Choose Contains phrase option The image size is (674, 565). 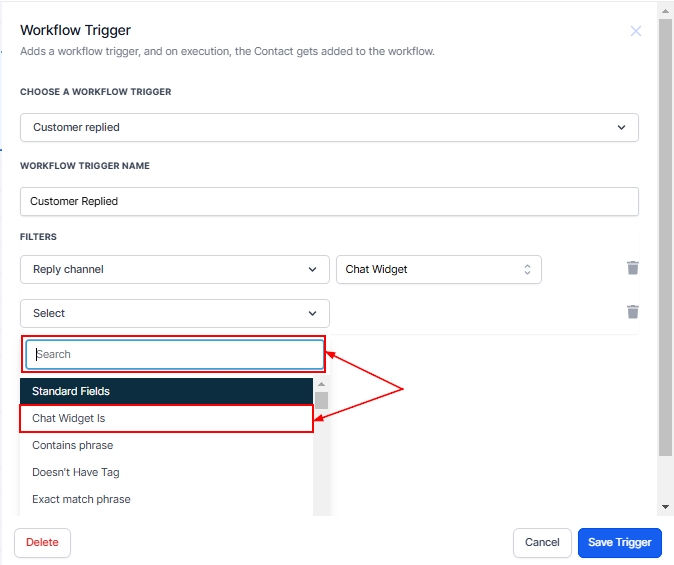[167, 445]
